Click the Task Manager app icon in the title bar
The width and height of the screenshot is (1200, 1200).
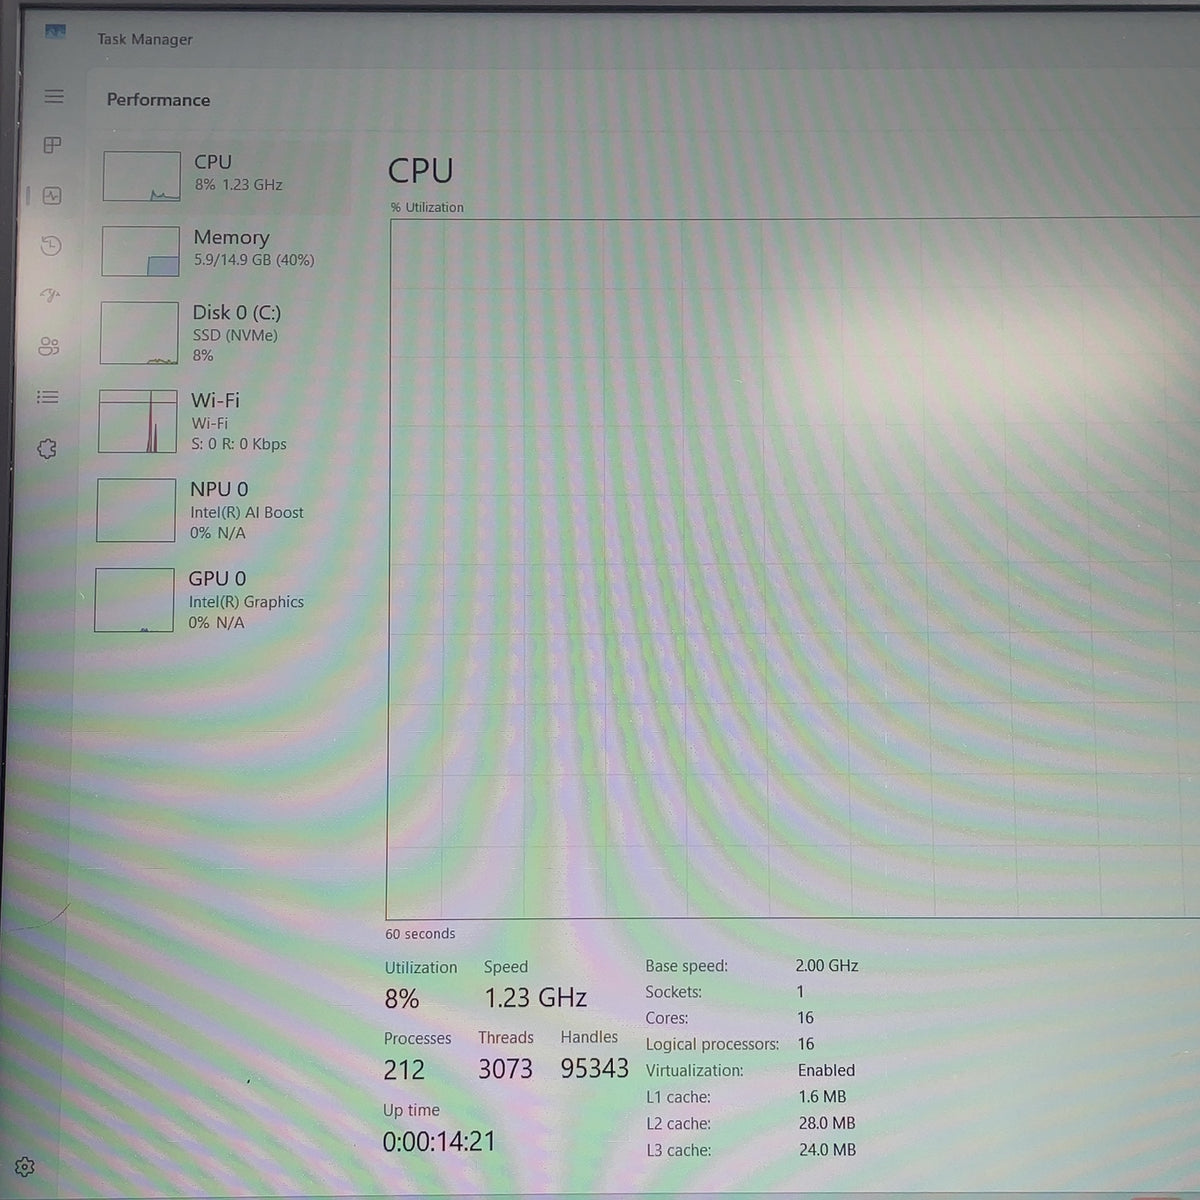[56, 32]
